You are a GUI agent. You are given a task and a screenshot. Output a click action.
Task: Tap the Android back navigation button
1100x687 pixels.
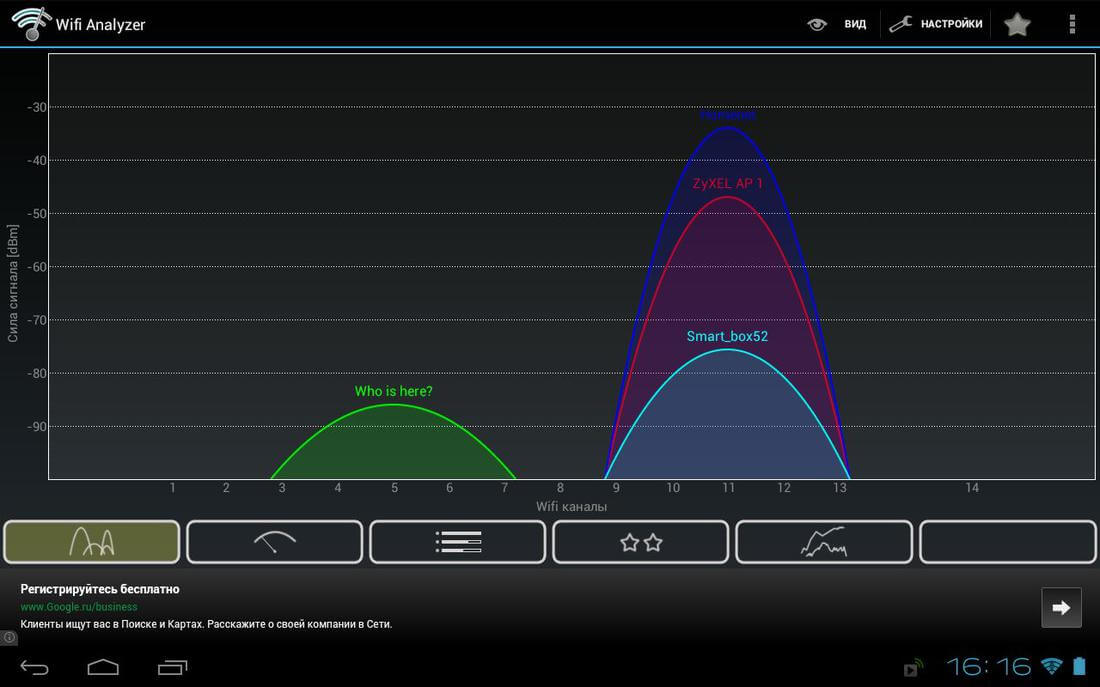34,667
